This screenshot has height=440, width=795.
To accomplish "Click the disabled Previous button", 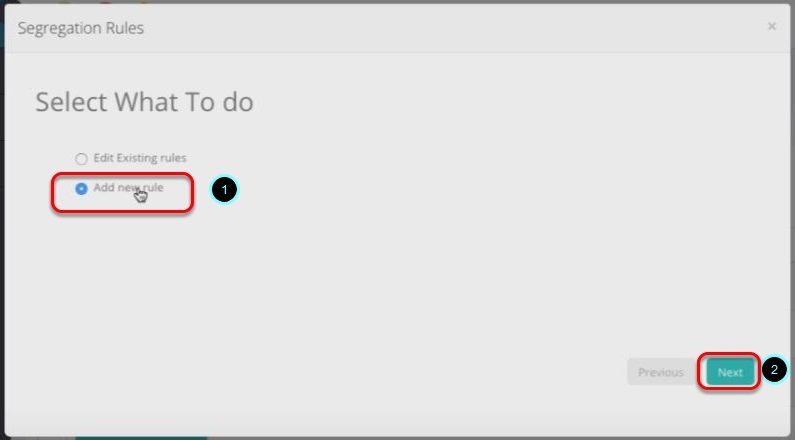I will click(x=661, y=372).
